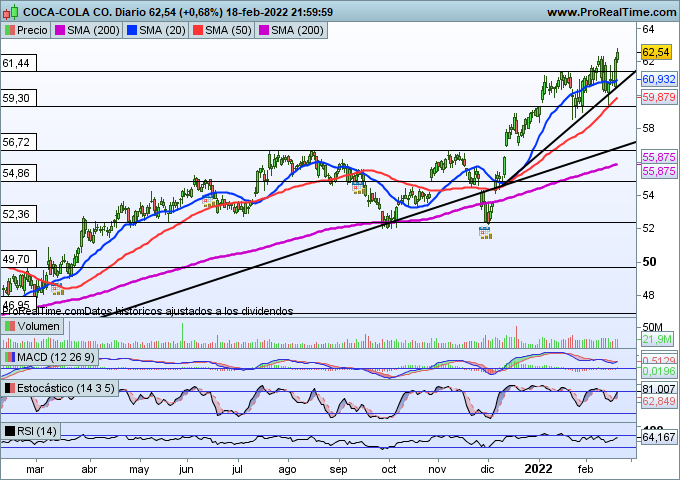Select the SMA (200) legend entry after SMA (50)
This screenshot has height=480, width=680.
tap(291, 30)
